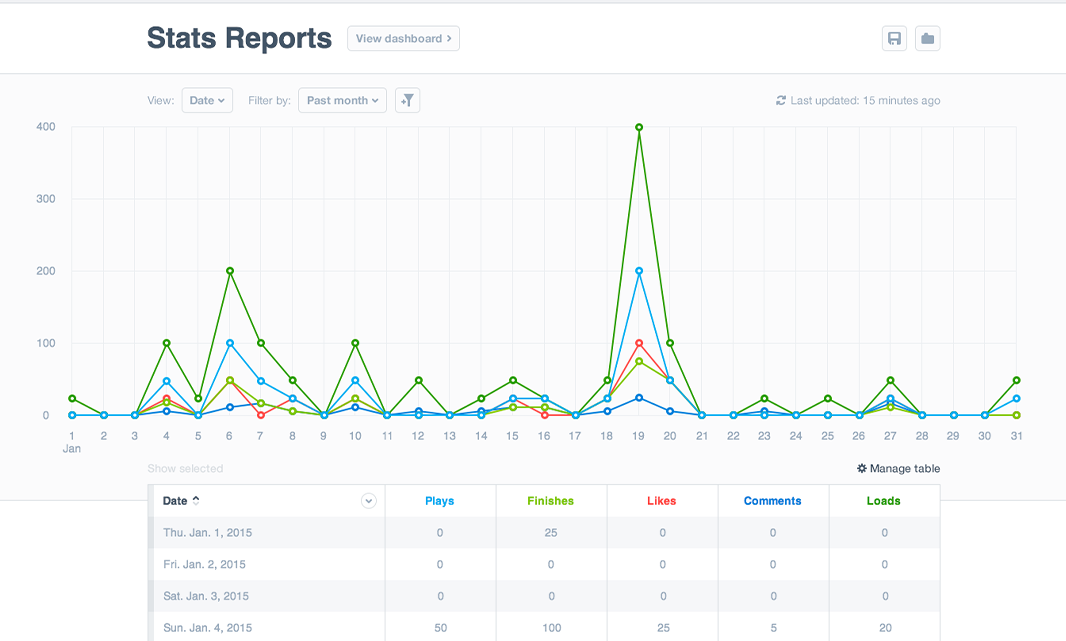
Task: Click the add filter funnel icon
Action: click(407, 100)
